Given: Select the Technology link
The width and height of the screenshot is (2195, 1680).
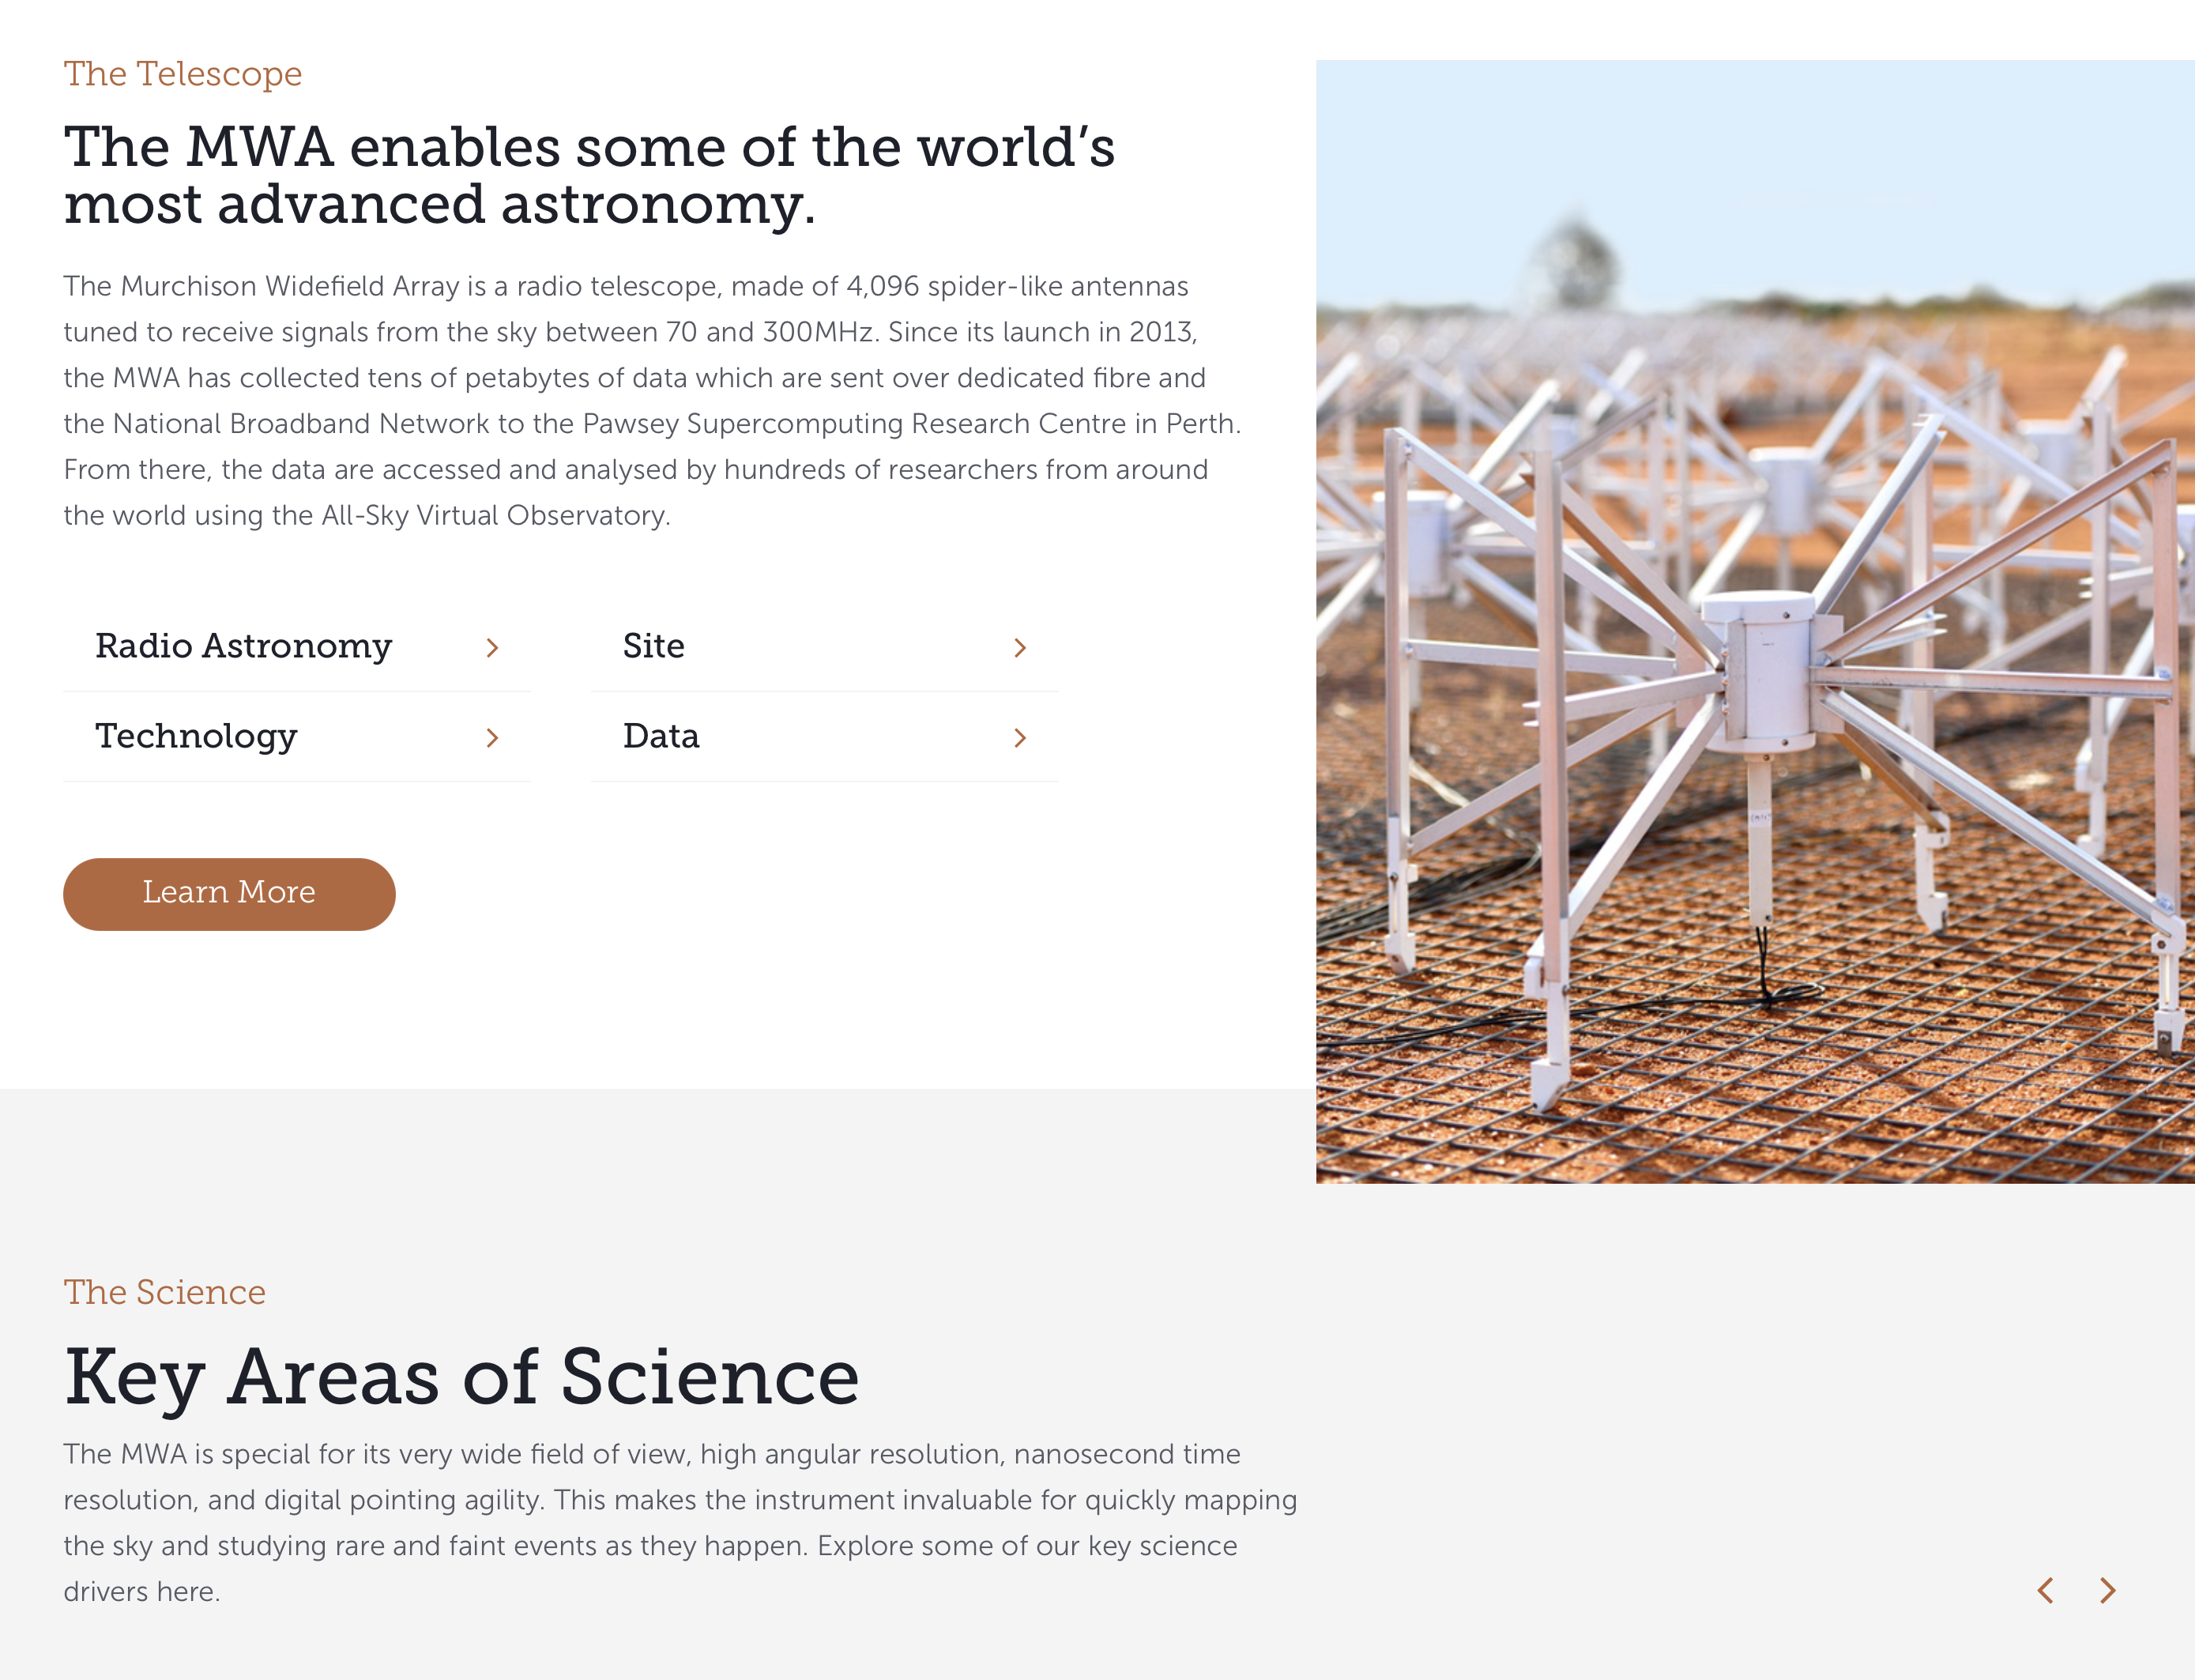Looking at the screenshot, I should 196,736.
